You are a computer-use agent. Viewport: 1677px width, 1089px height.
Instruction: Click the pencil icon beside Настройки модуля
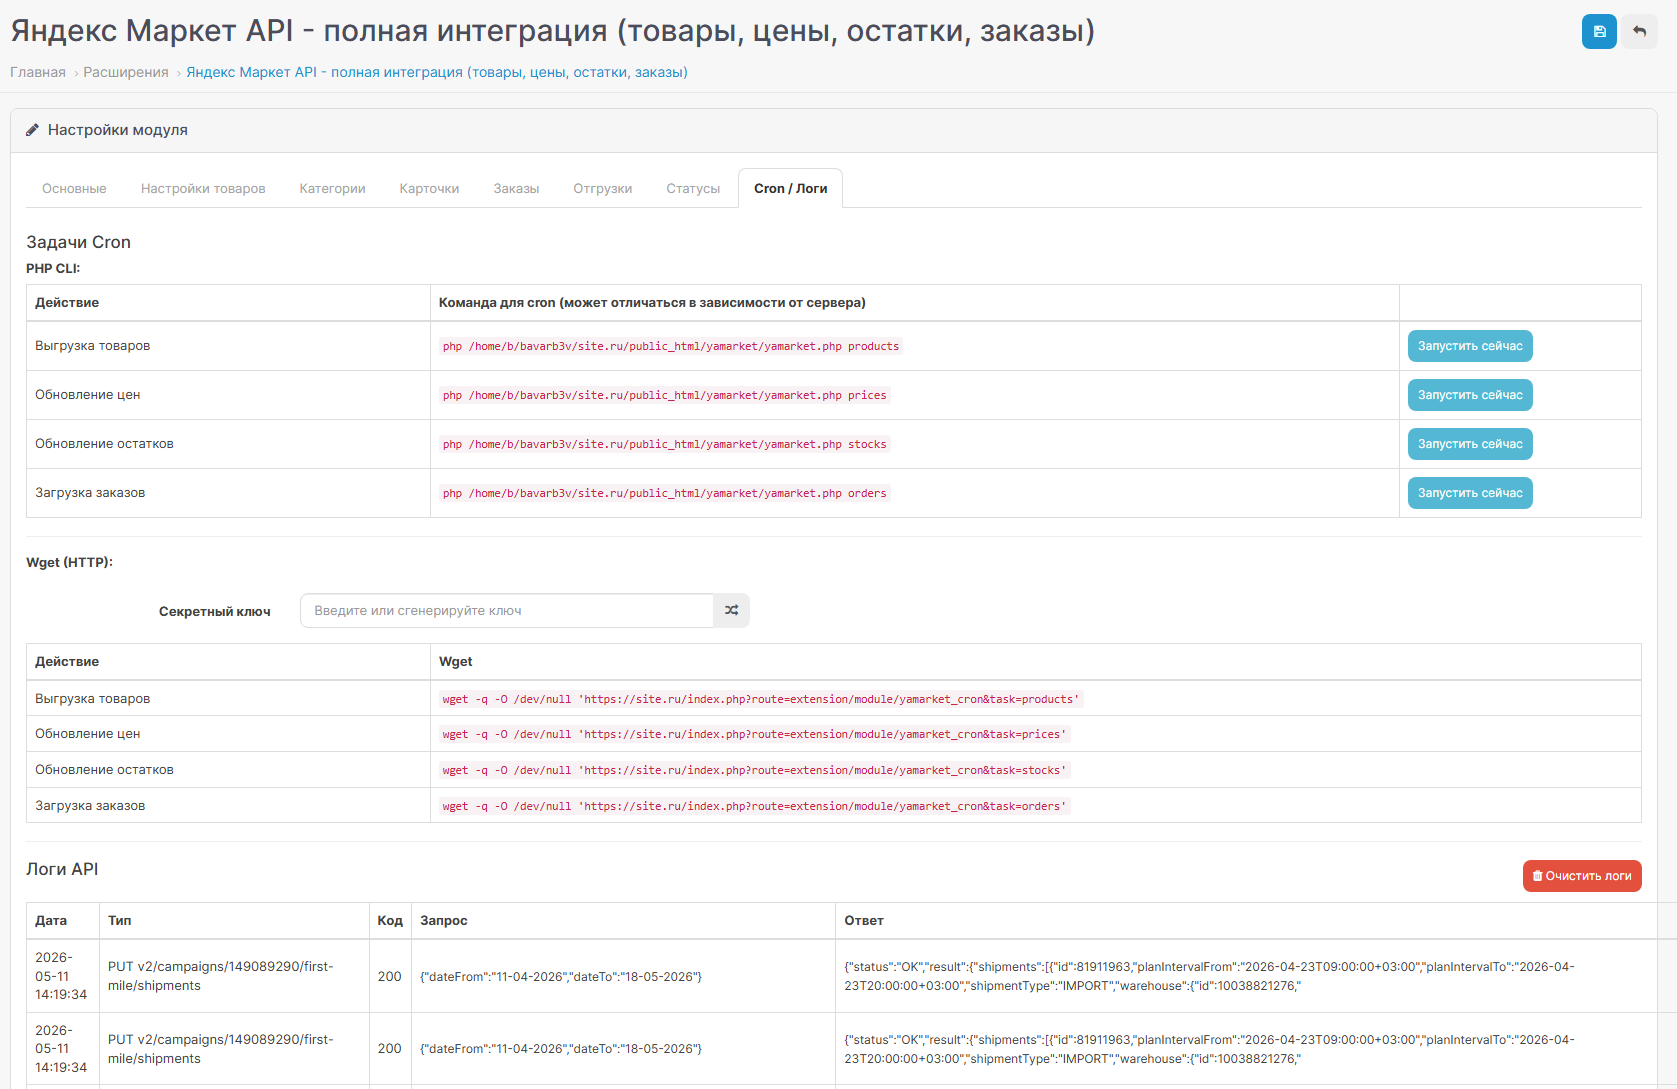point(33,130)
